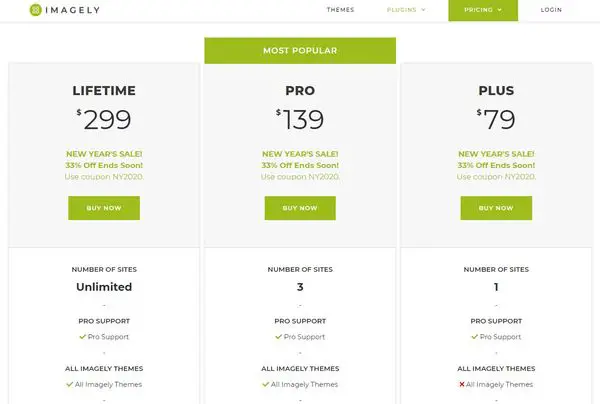Select the Lifetime plan heading
The height and width of the screenshot is (404, 600).
(104, 91)
